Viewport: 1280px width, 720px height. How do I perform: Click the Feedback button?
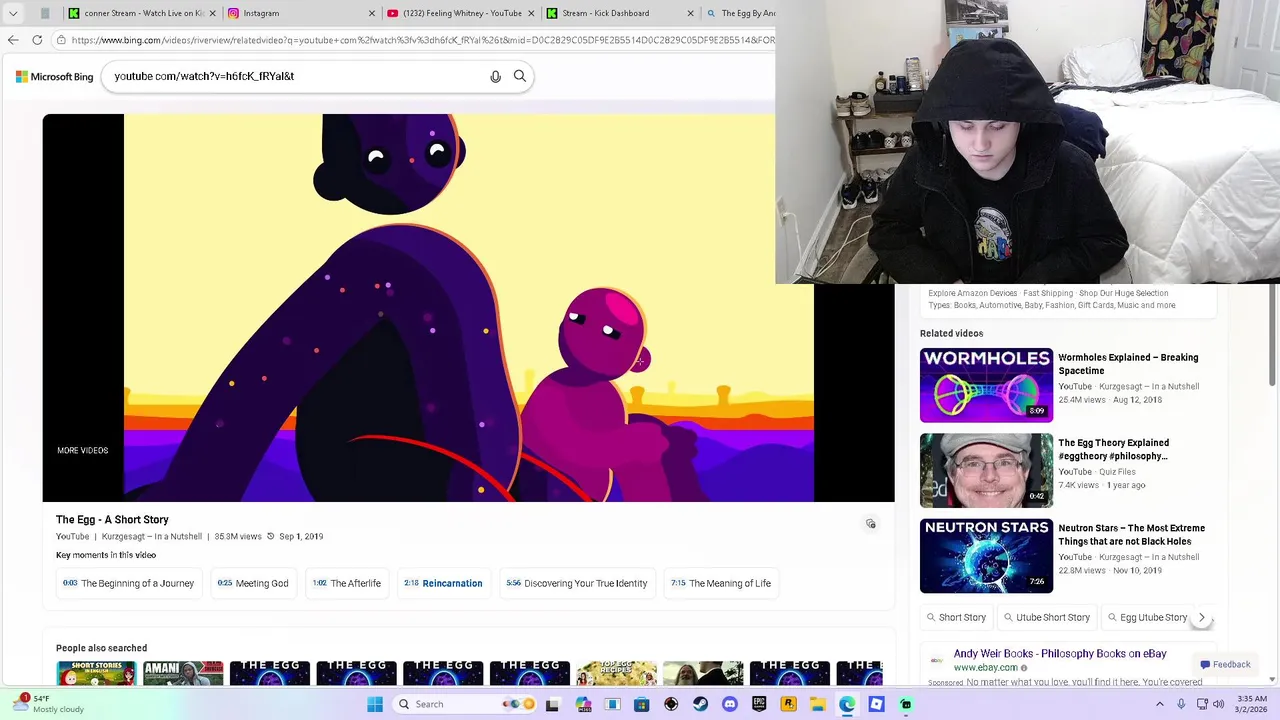click(x=1225, y=664)
